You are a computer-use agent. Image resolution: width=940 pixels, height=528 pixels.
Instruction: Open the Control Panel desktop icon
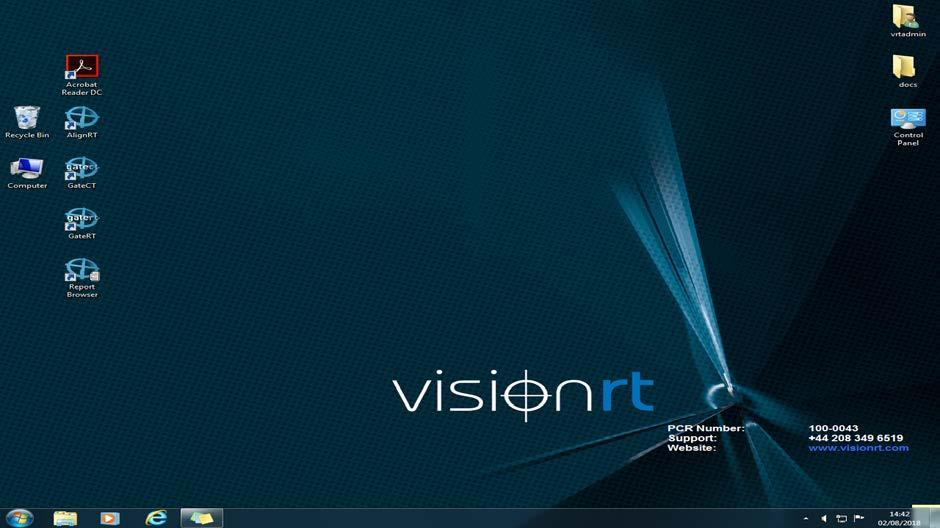pos(908,126)
